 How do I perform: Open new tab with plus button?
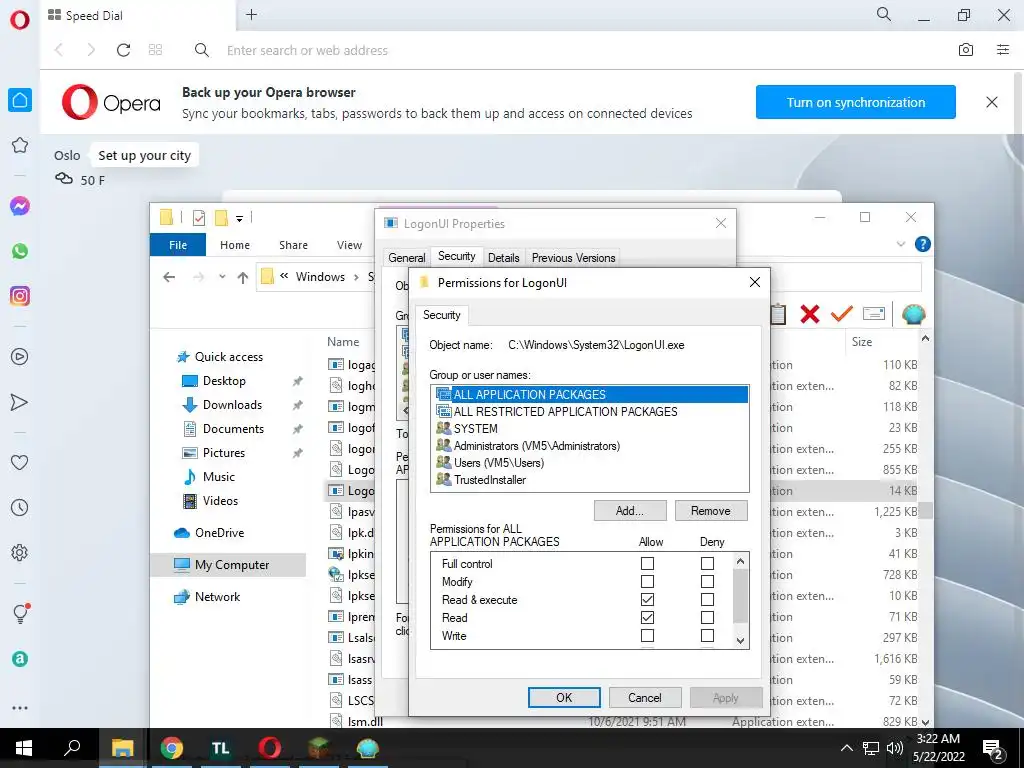251,14
